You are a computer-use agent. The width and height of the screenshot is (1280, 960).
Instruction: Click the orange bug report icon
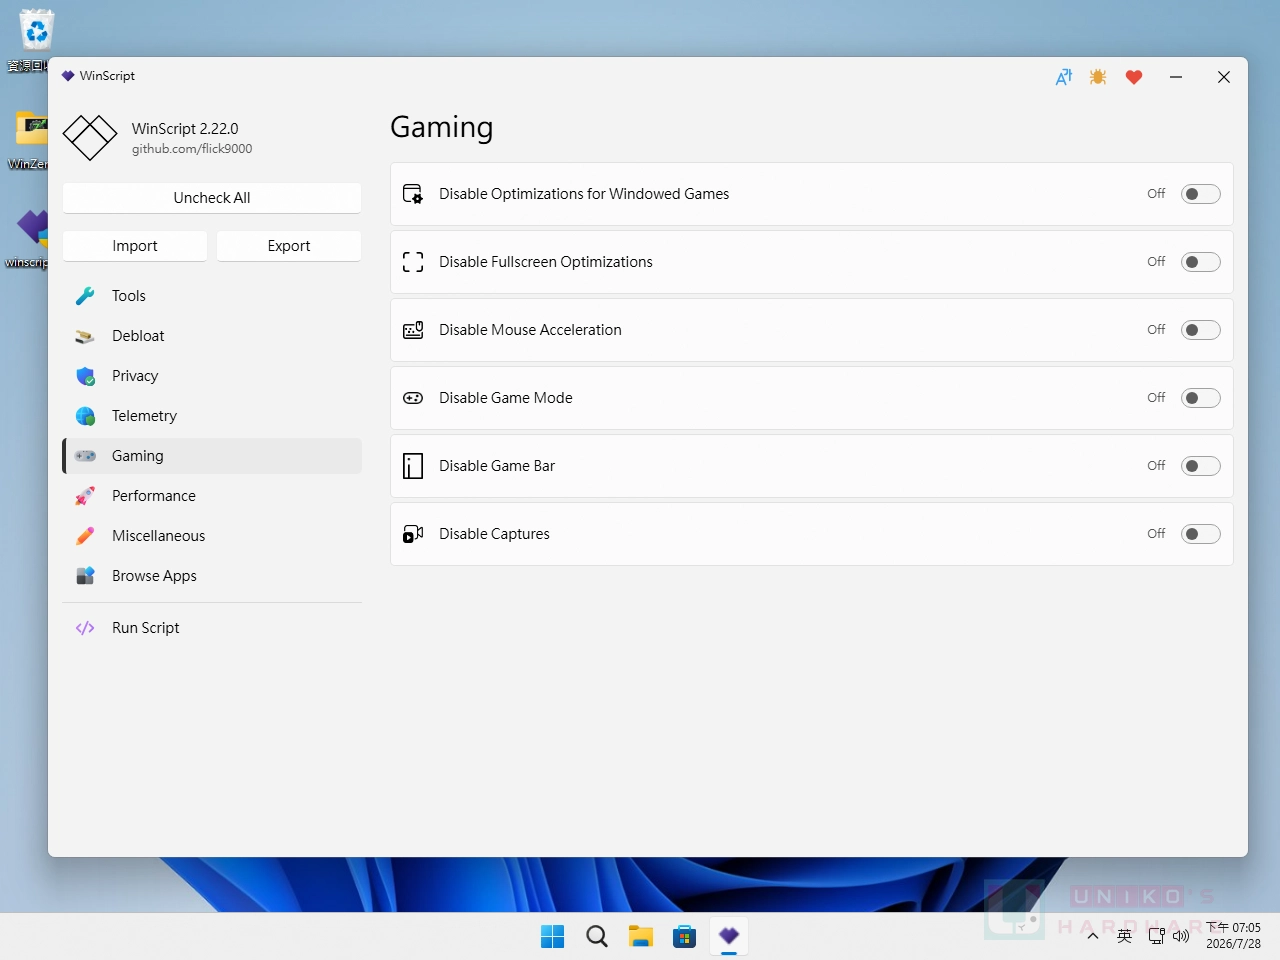coord(1098,77)
